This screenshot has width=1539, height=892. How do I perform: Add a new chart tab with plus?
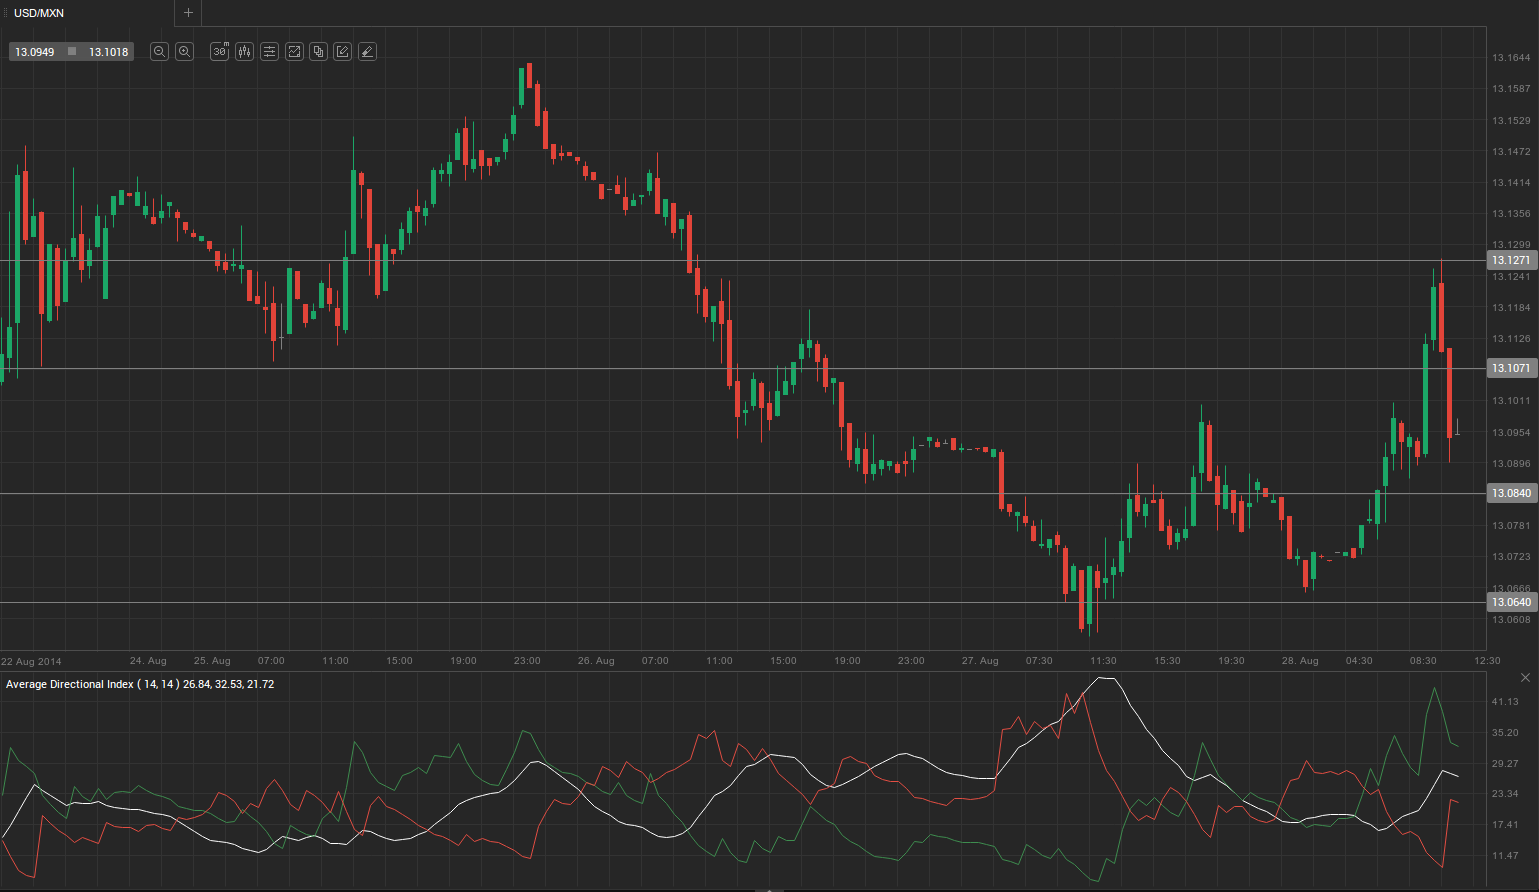click(x=188, y=13)
